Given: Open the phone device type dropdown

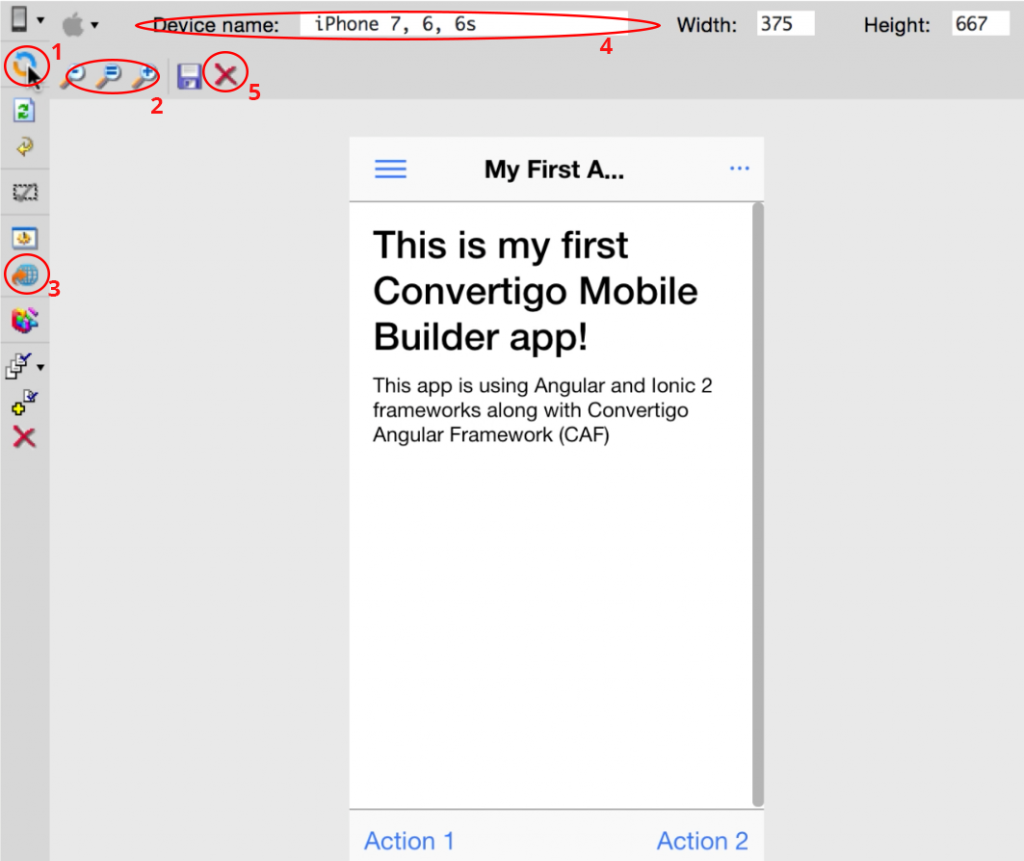Looking at the screenshot, I should point(27,20).
